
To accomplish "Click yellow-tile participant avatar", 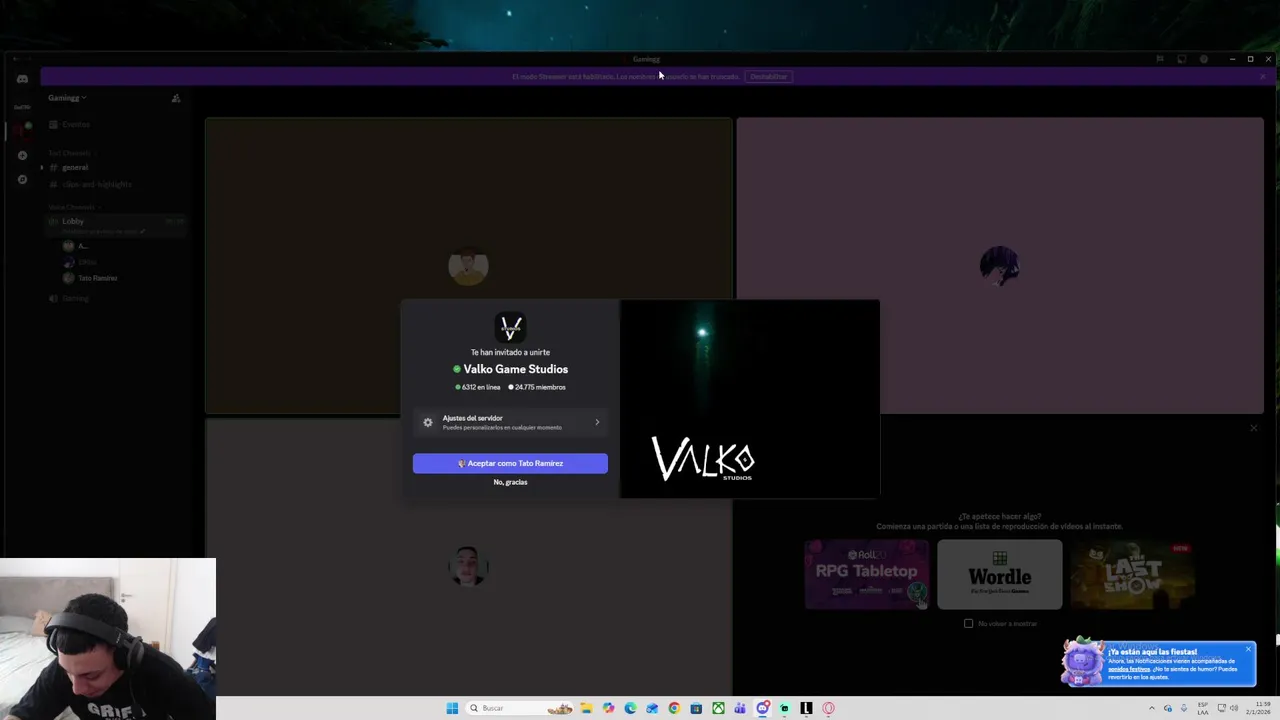I will click(x=468, y=266).
